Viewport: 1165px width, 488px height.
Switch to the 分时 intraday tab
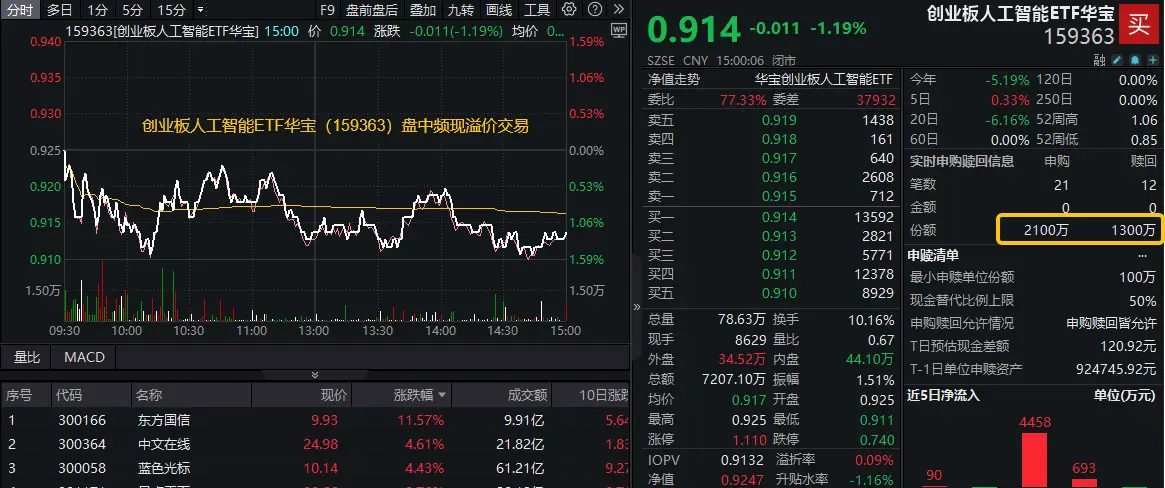pos(20,10)
